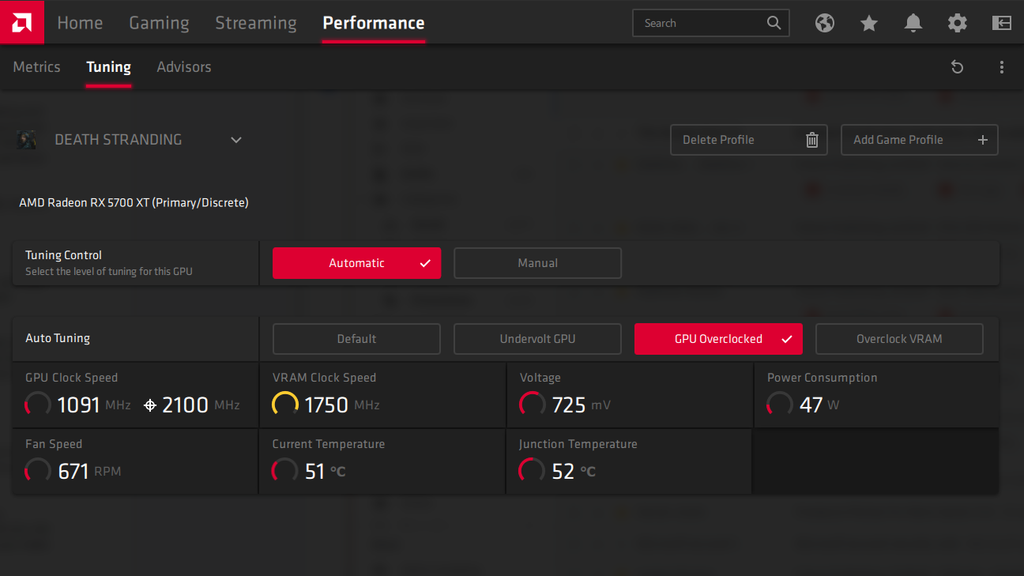Open Radeon settings gear icon
The width and height of the screenshot is (1024, 576).
tap(956, 22)
